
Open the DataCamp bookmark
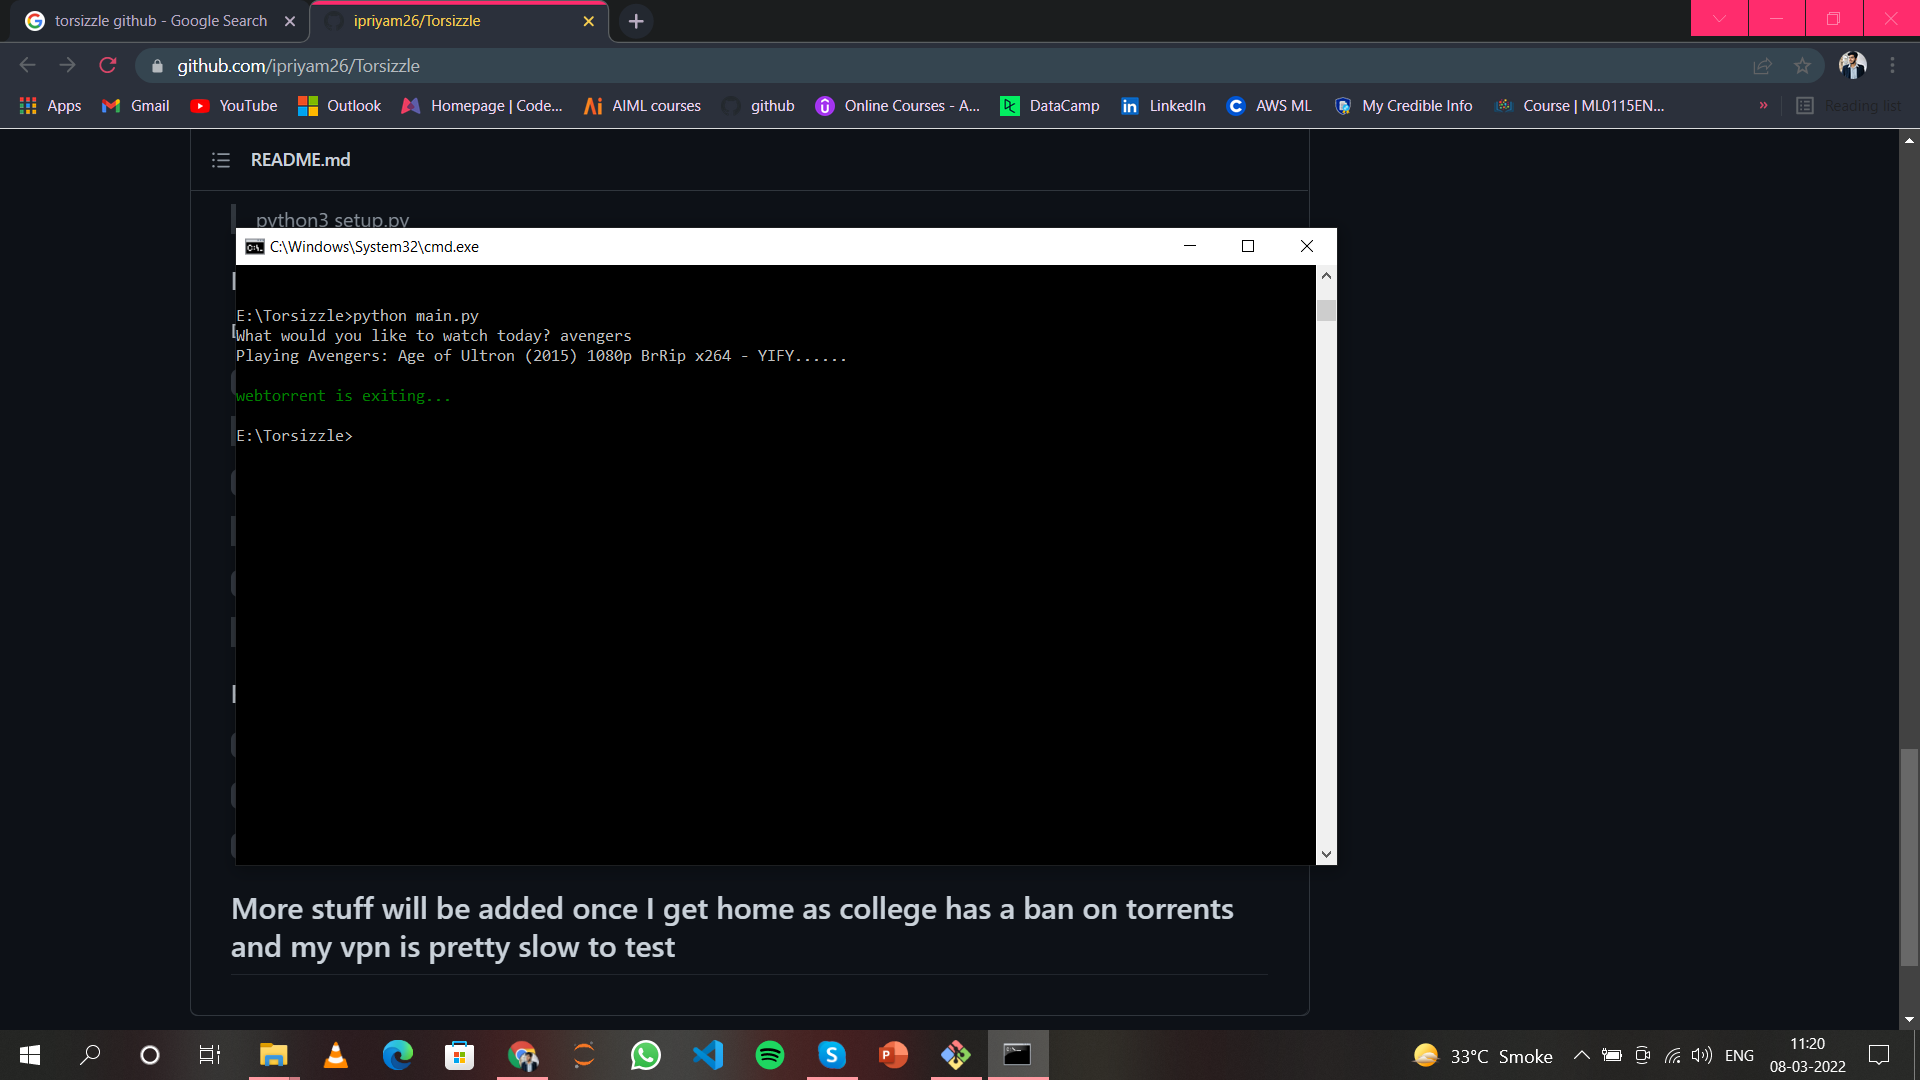[1050, 105]
